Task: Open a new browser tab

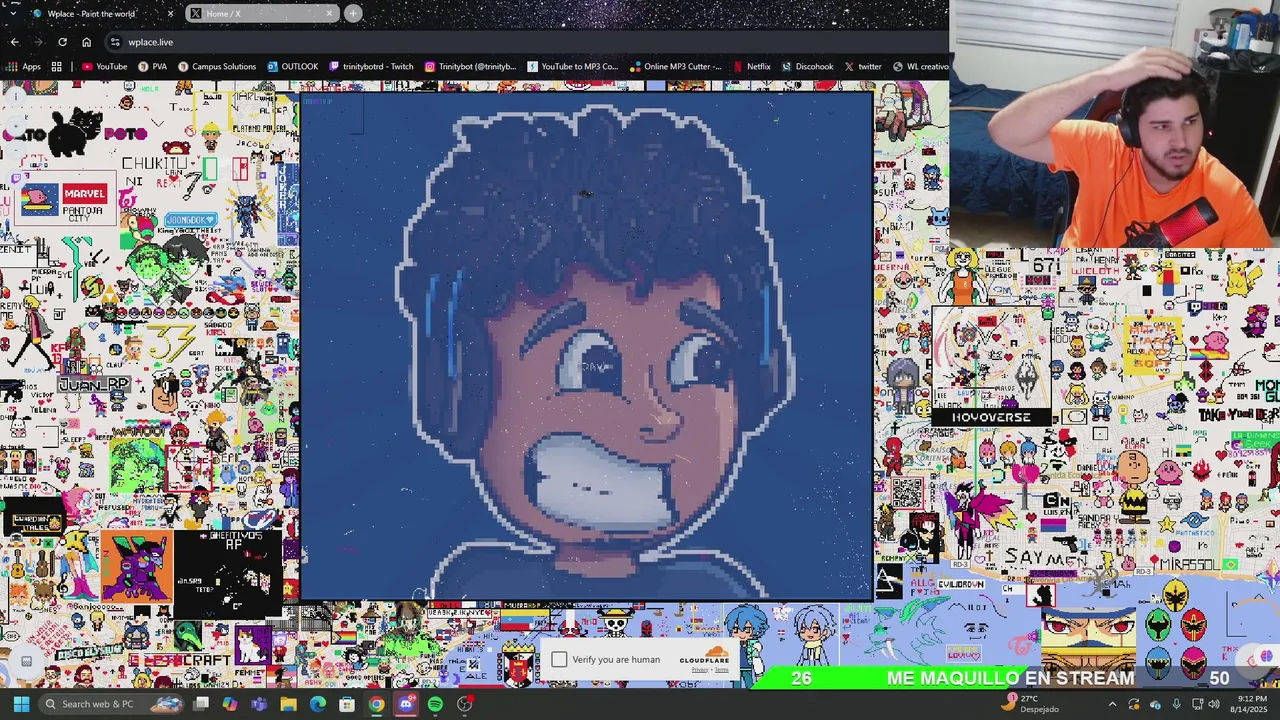Action: click(353, 13)
